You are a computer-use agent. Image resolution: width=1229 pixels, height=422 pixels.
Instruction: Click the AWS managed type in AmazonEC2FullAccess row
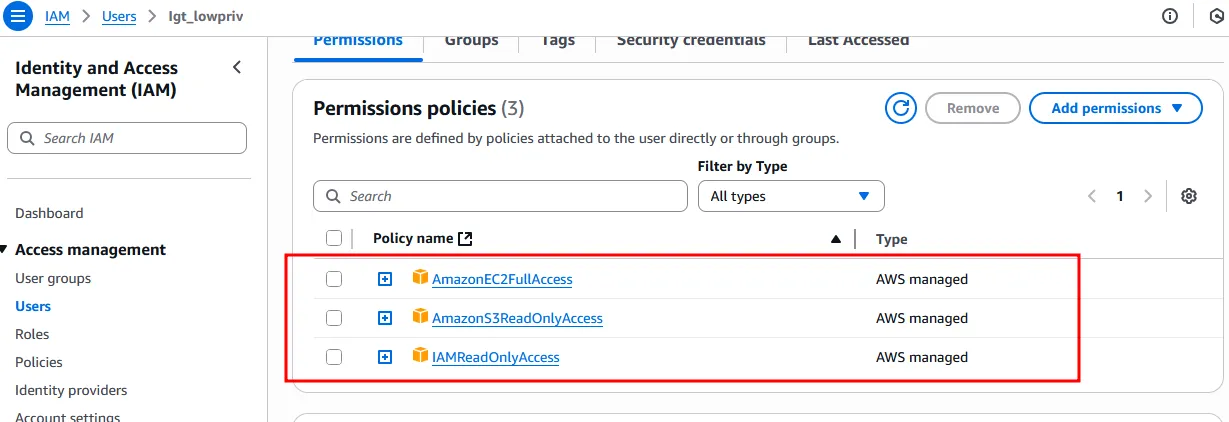pyautogui.click(x=922, y=279)
